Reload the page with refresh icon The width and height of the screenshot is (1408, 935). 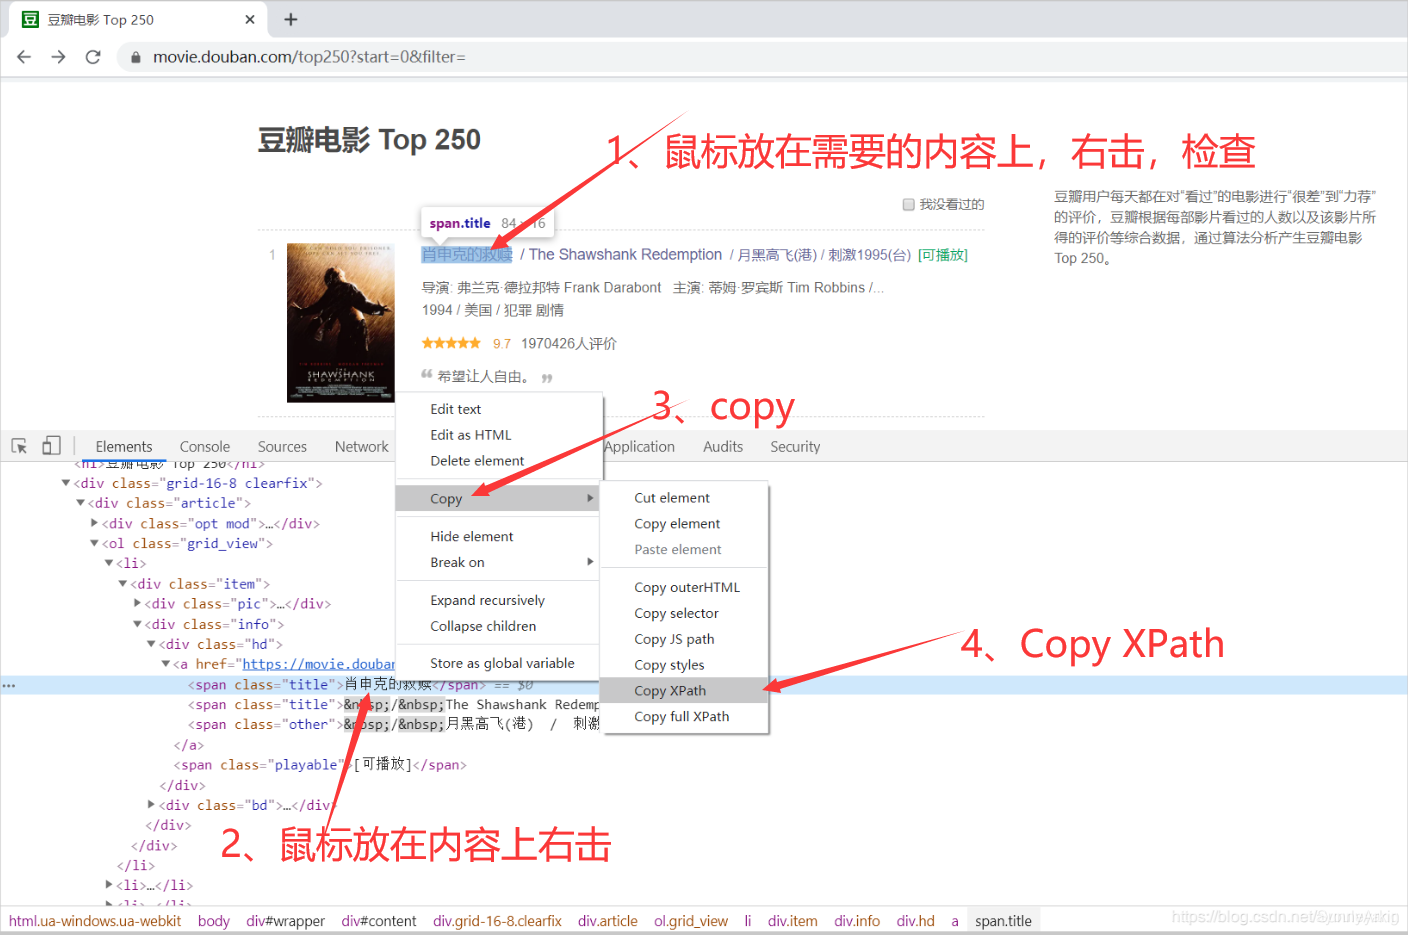tap(93, 57)
